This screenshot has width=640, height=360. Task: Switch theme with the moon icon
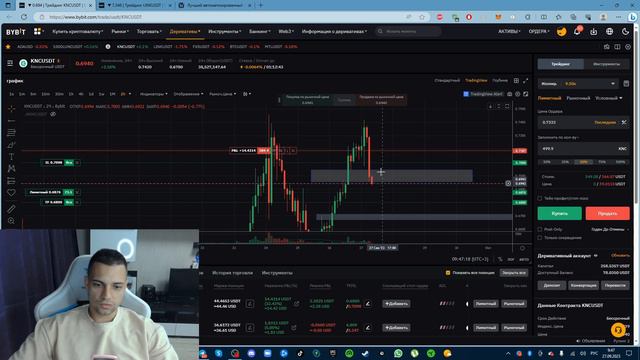pyautogui.click(x=625, y=31)
